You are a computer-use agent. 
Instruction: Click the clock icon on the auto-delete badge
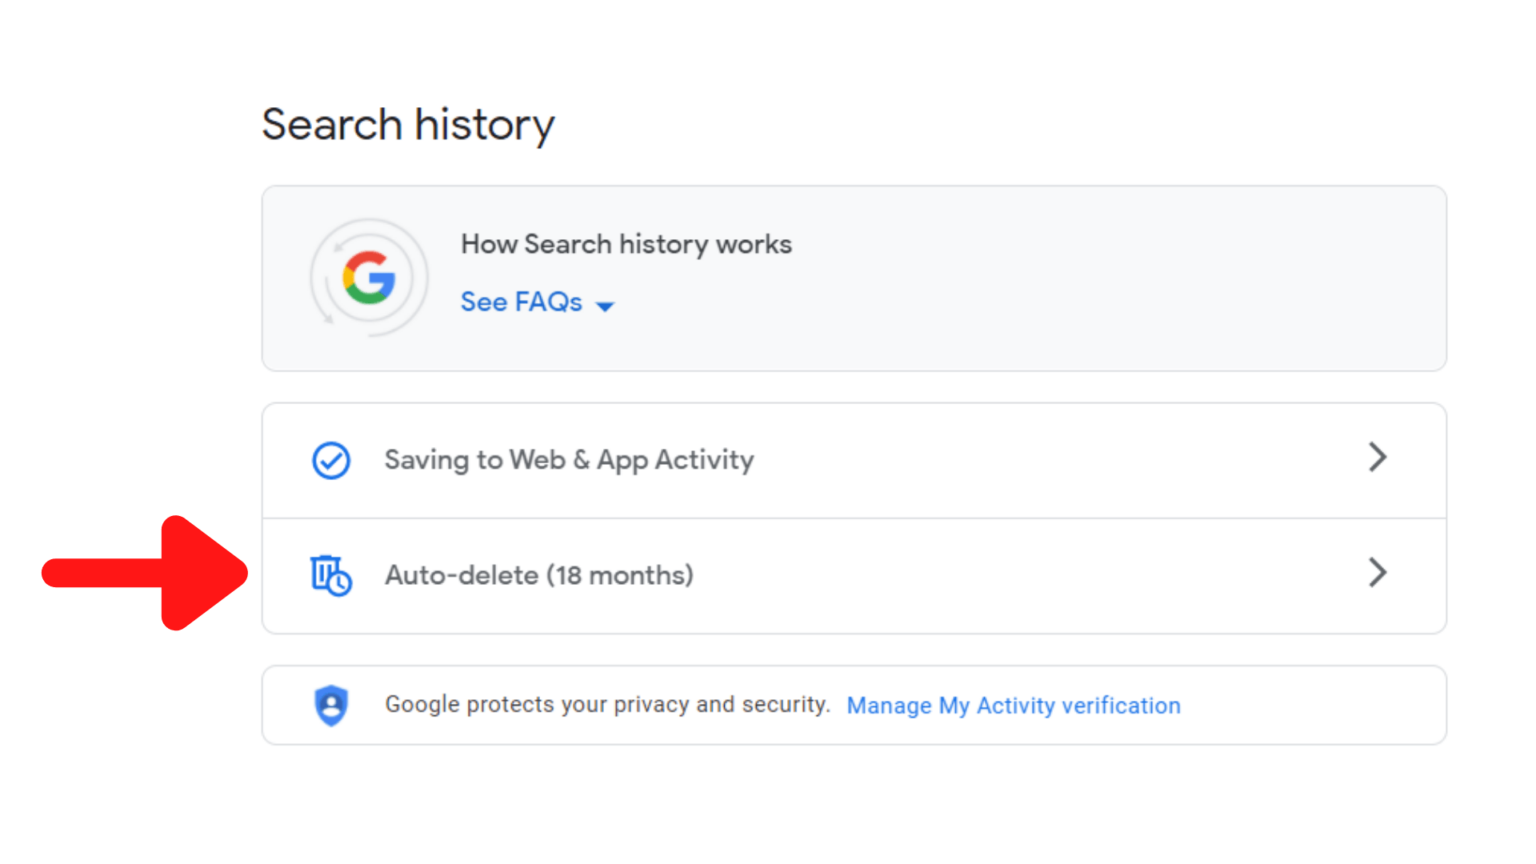[x=341, y=585]
